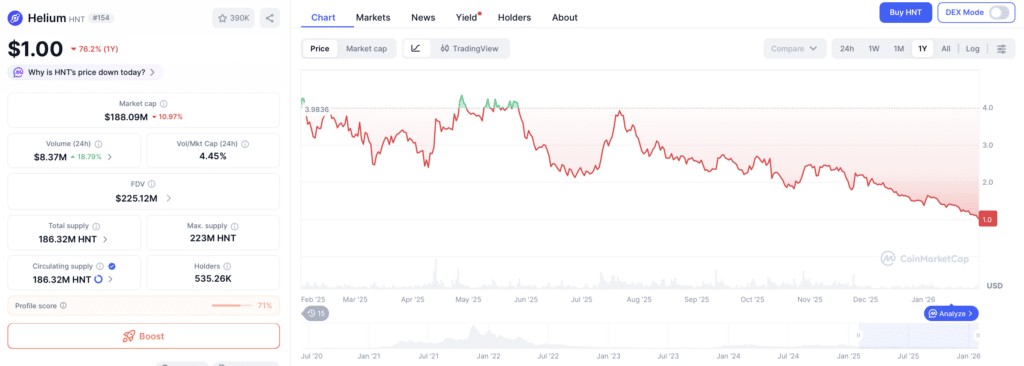The height and width of the screenshot is (366, 1024).
Task: Expand Circulating supply details chevron
Action: click(x=110, y=279)
